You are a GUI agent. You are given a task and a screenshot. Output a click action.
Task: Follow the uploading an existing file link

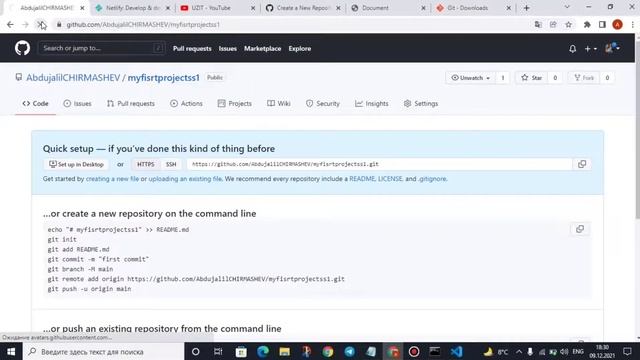click(185, 179)
